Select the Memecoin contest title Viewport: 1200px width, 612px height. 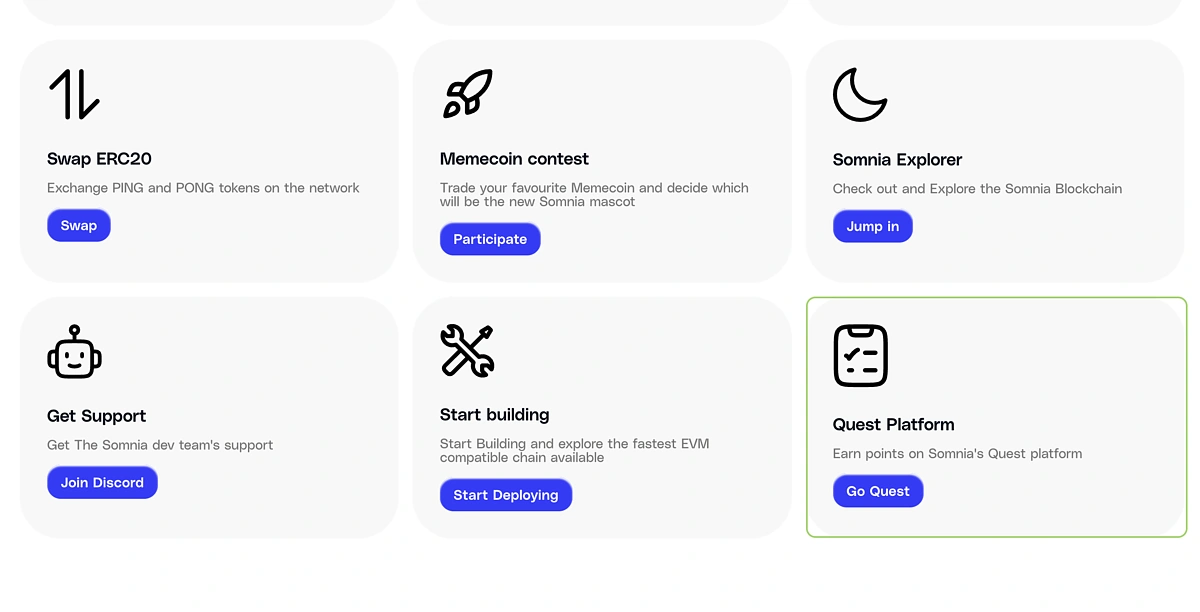(x=514, y=159)
